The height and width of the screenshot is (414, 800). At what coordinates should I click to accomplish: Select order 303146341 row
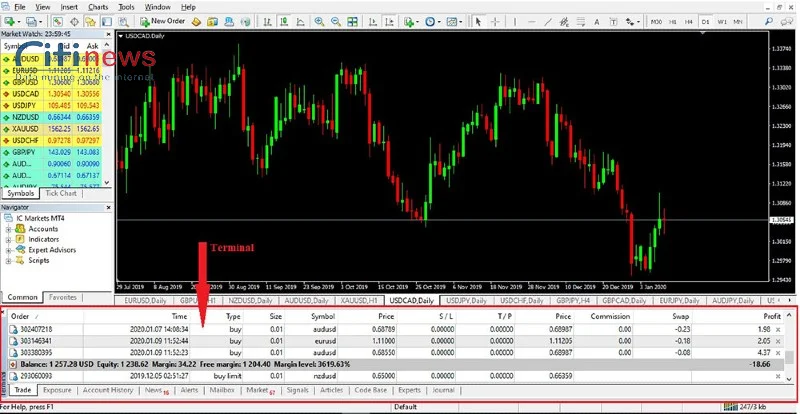395,341
